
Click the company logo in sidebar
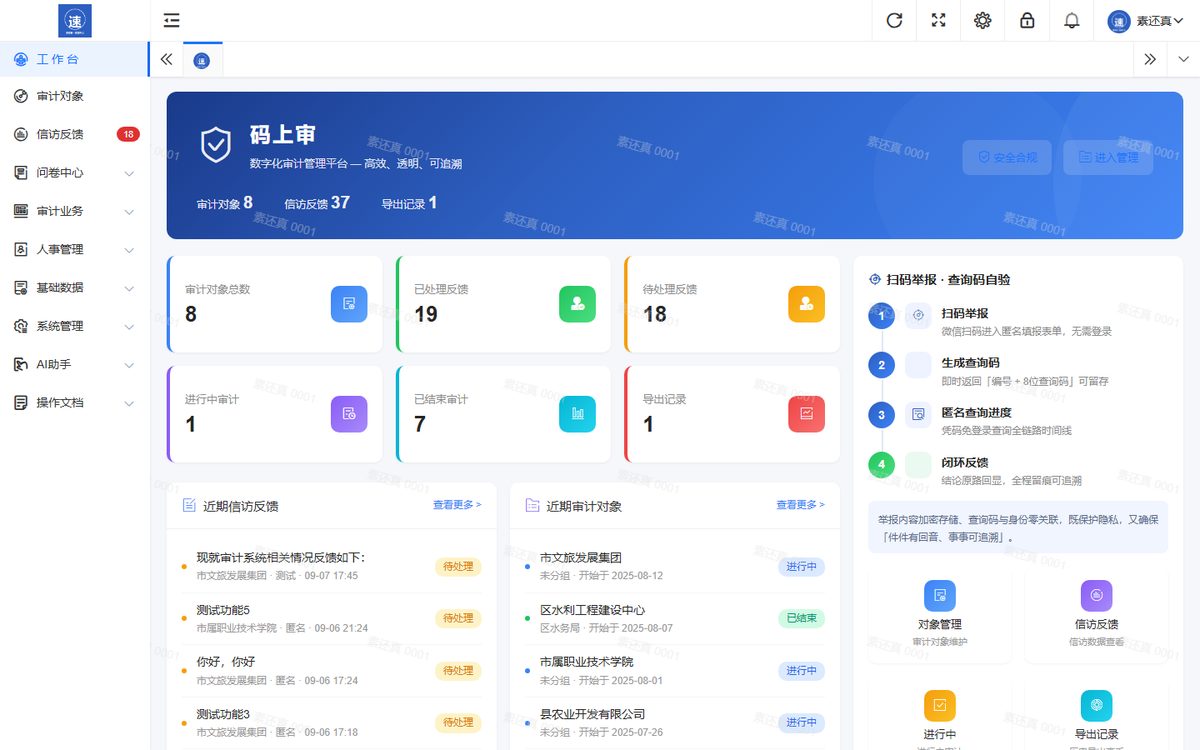[x=75, y=20]
